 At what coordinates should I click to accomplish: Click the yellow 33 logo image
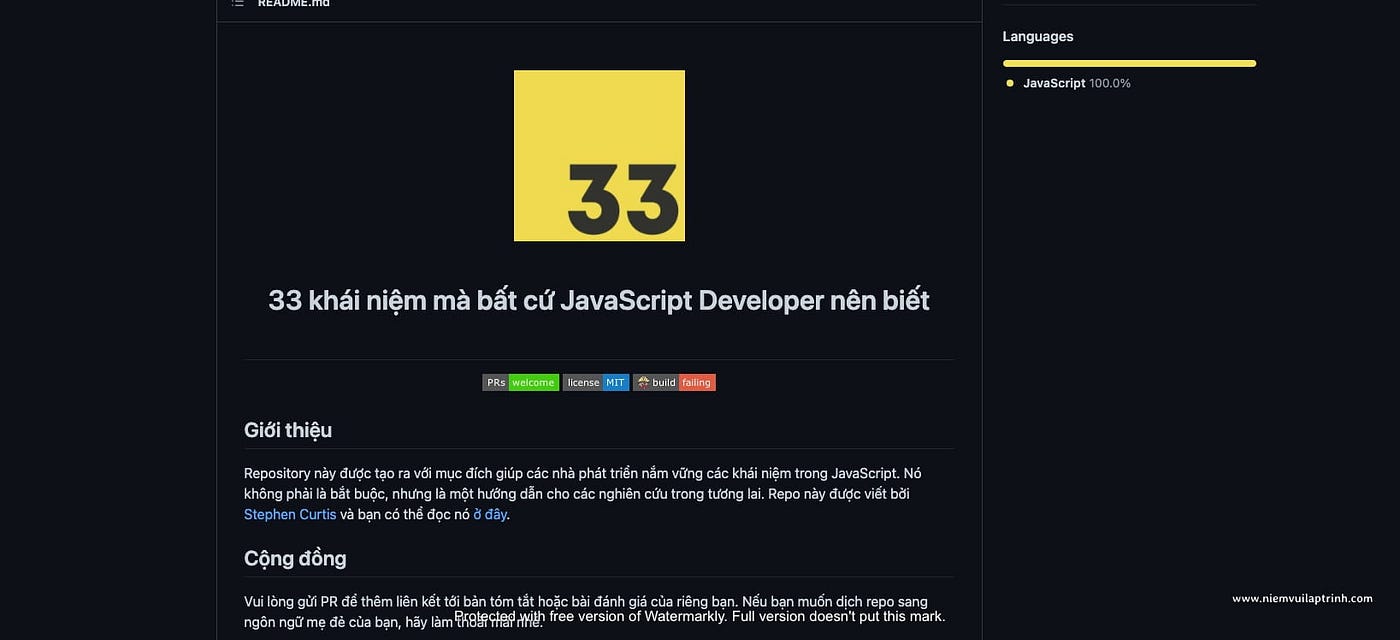coord(599,155)
